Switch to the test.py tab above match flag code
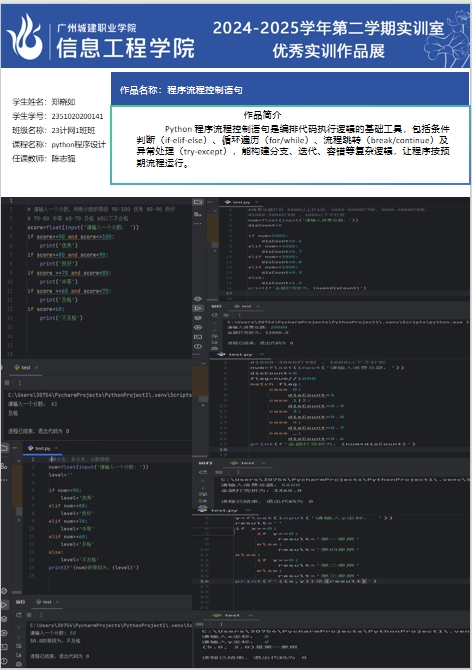Viewport: 472px width, 670px height. [240, 355]
